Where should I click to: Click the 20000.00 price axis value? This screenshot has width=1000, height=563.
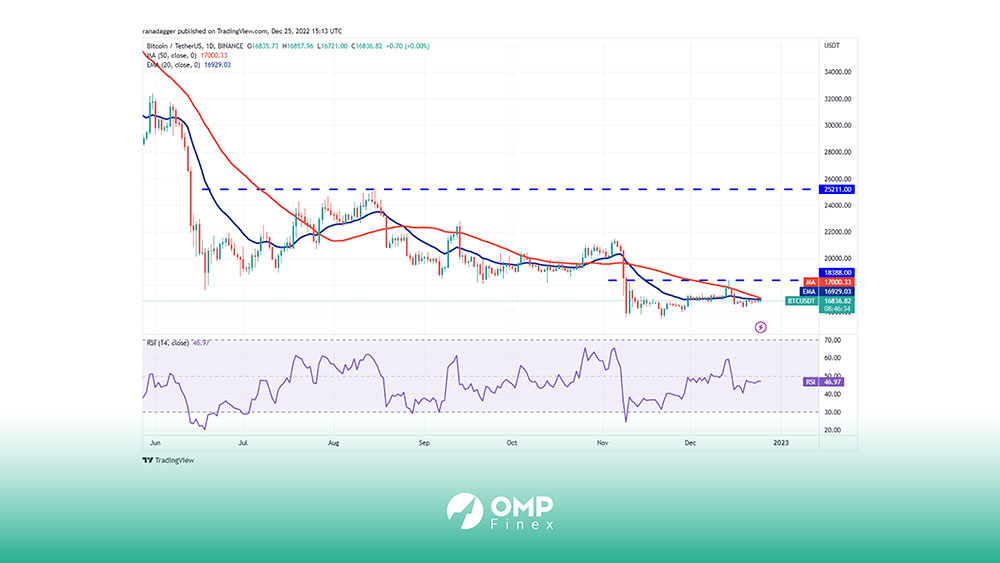(837, 258)
